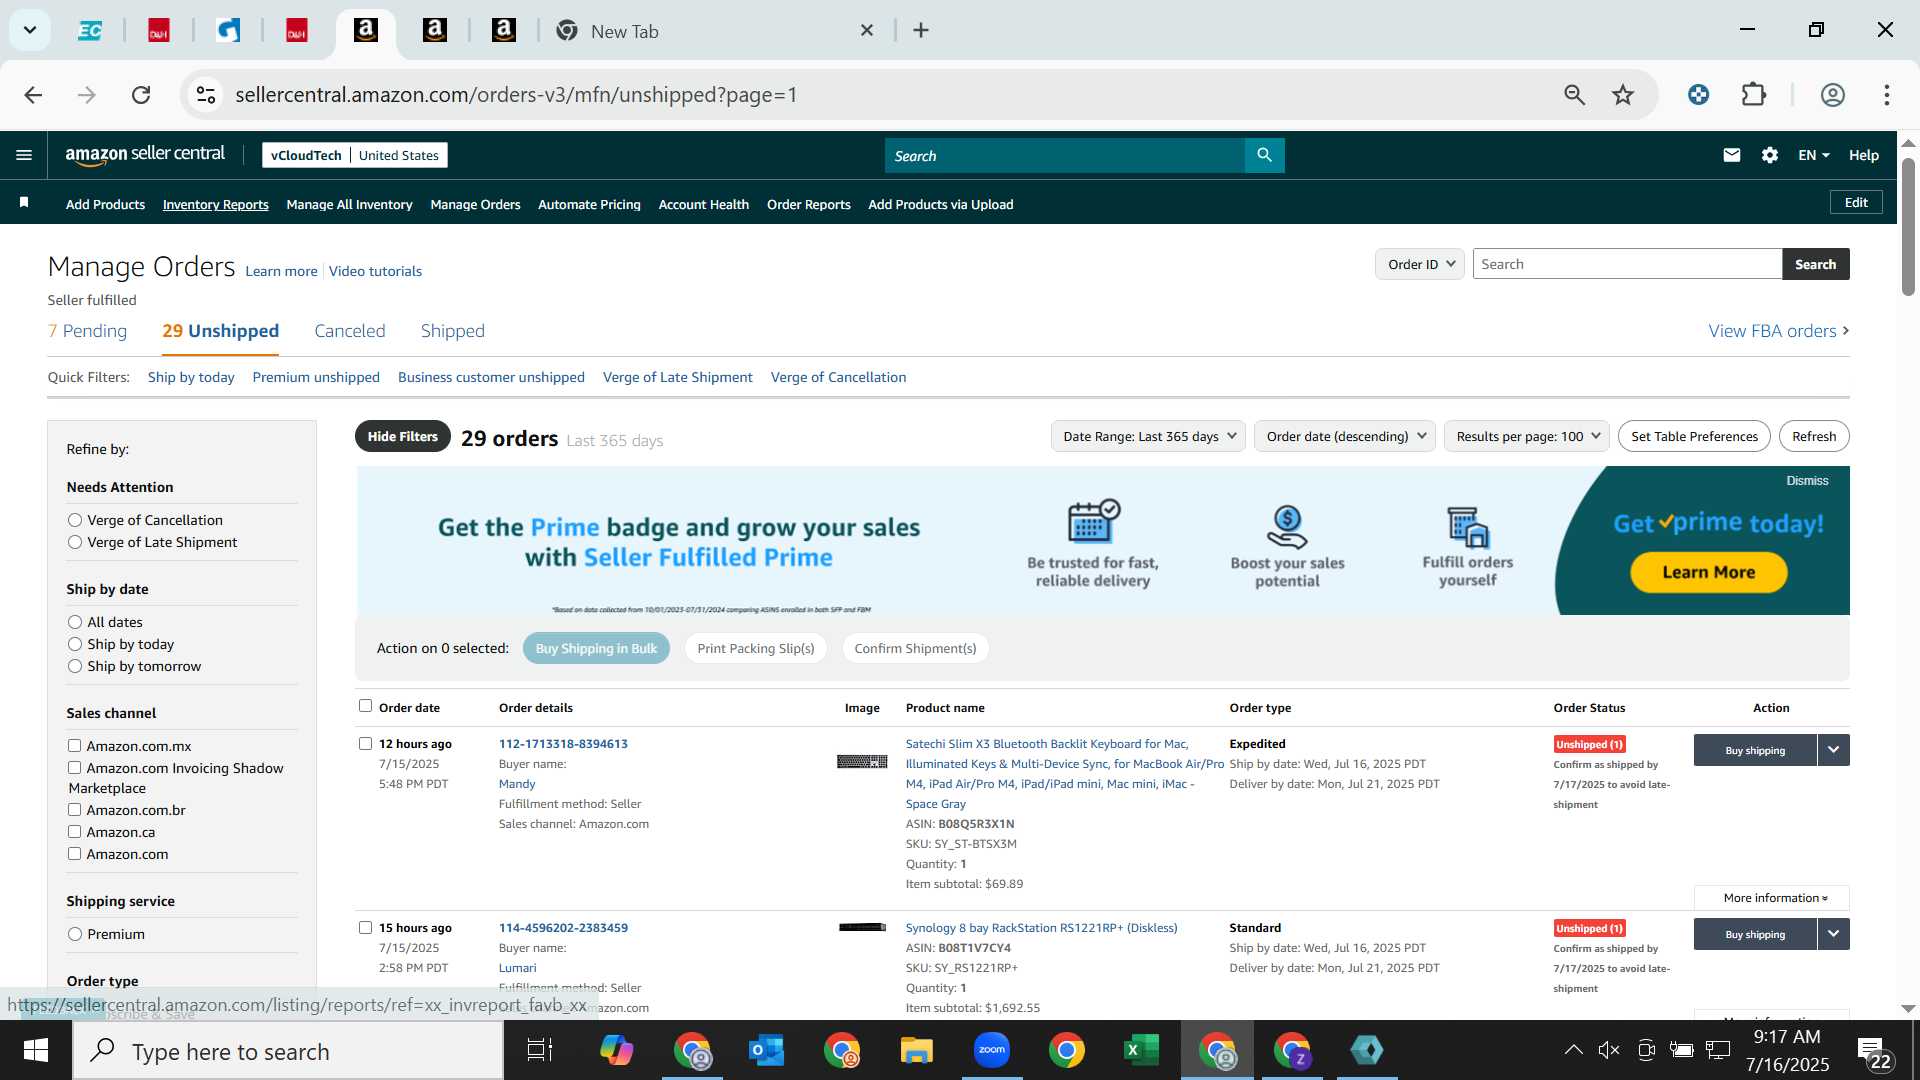This screenshot has width=1920, height=1080.
Task: Open the tab search dropdown arrow
Action: 30,30
